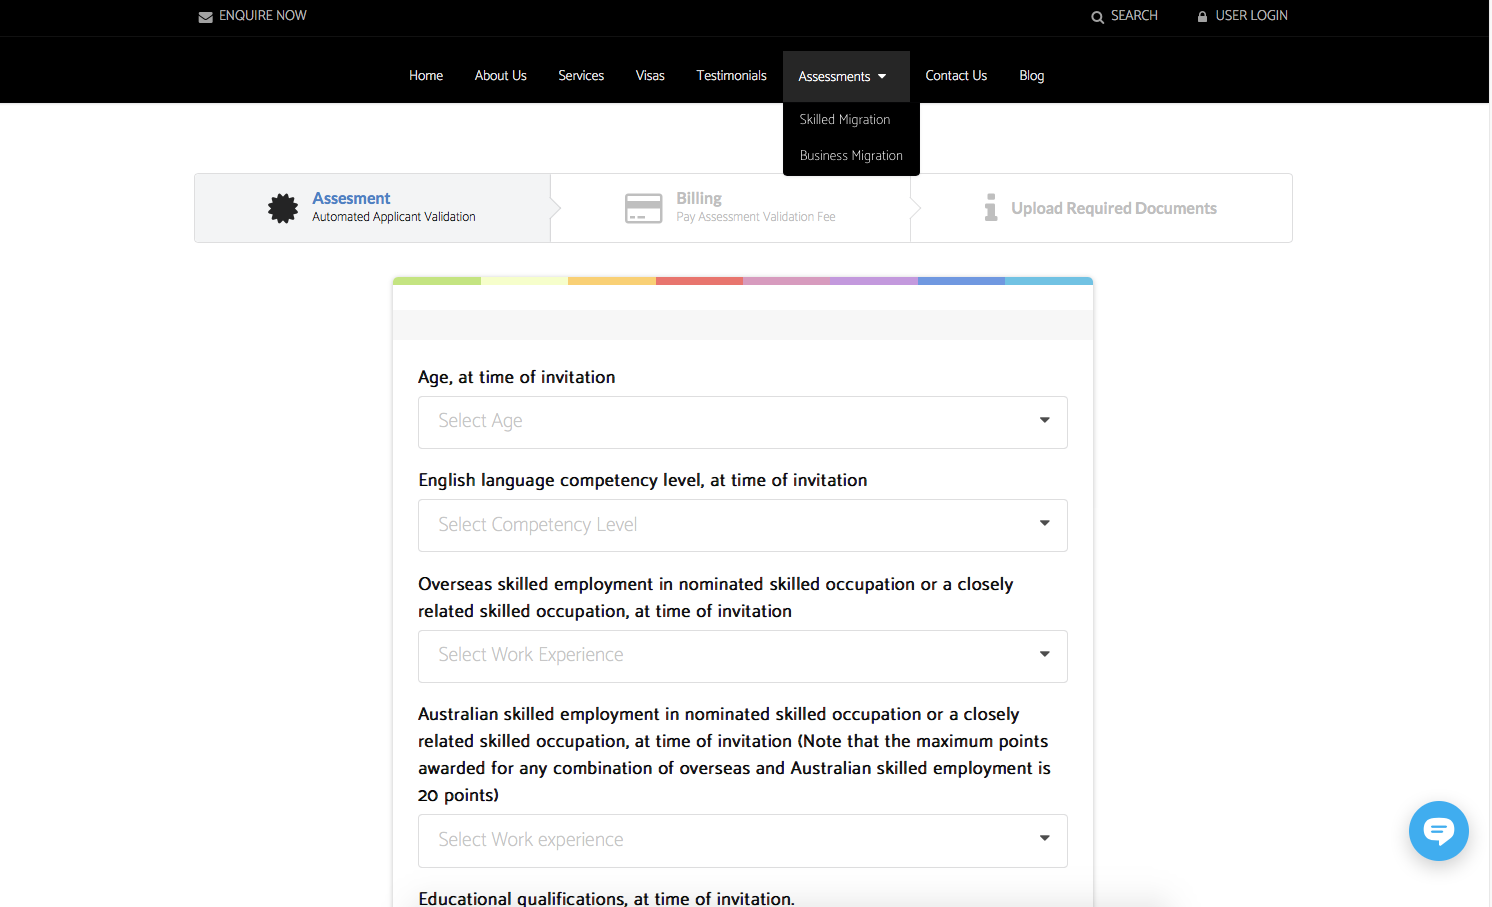Click 'Pay Assessment Validation Fee' subtitle
This screenshot has height=907, width=1492.
tap(756, 217)
